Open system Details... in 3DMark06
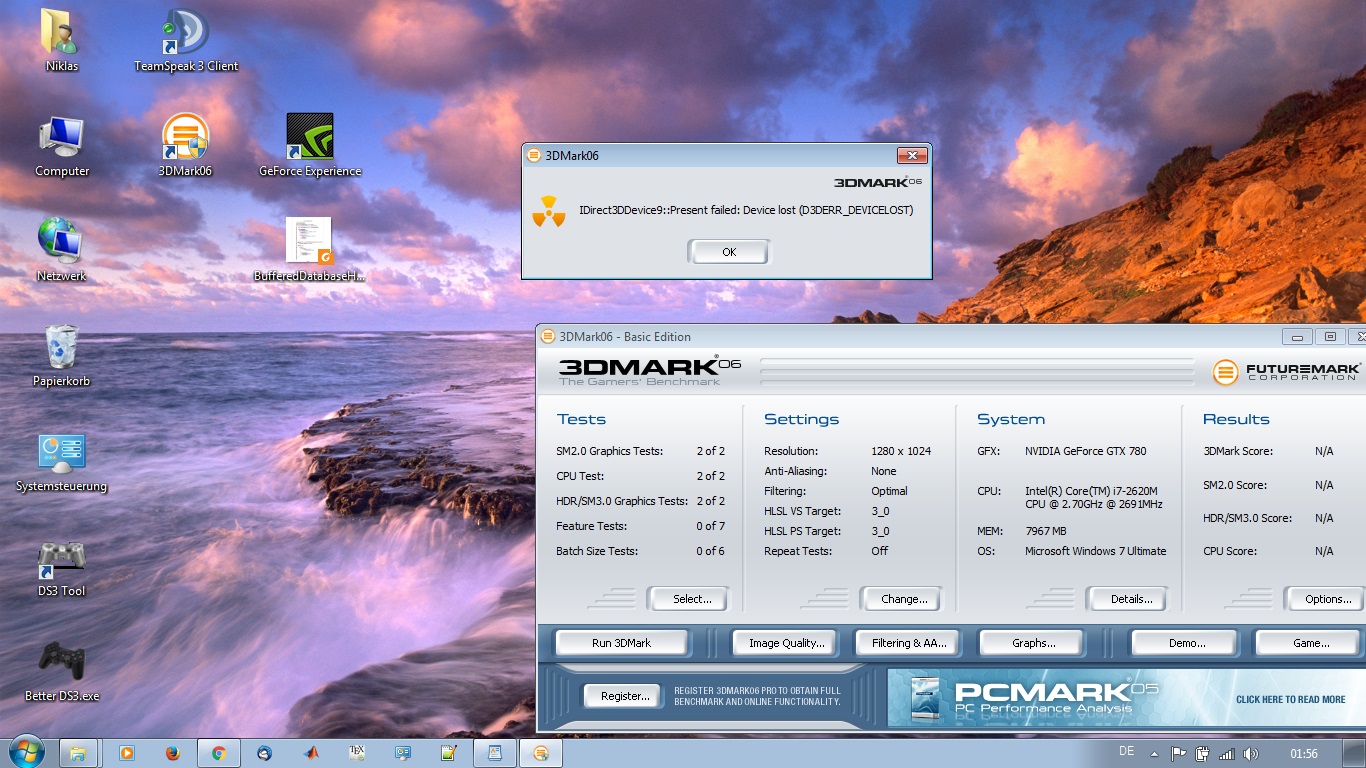 (1127, 599)
